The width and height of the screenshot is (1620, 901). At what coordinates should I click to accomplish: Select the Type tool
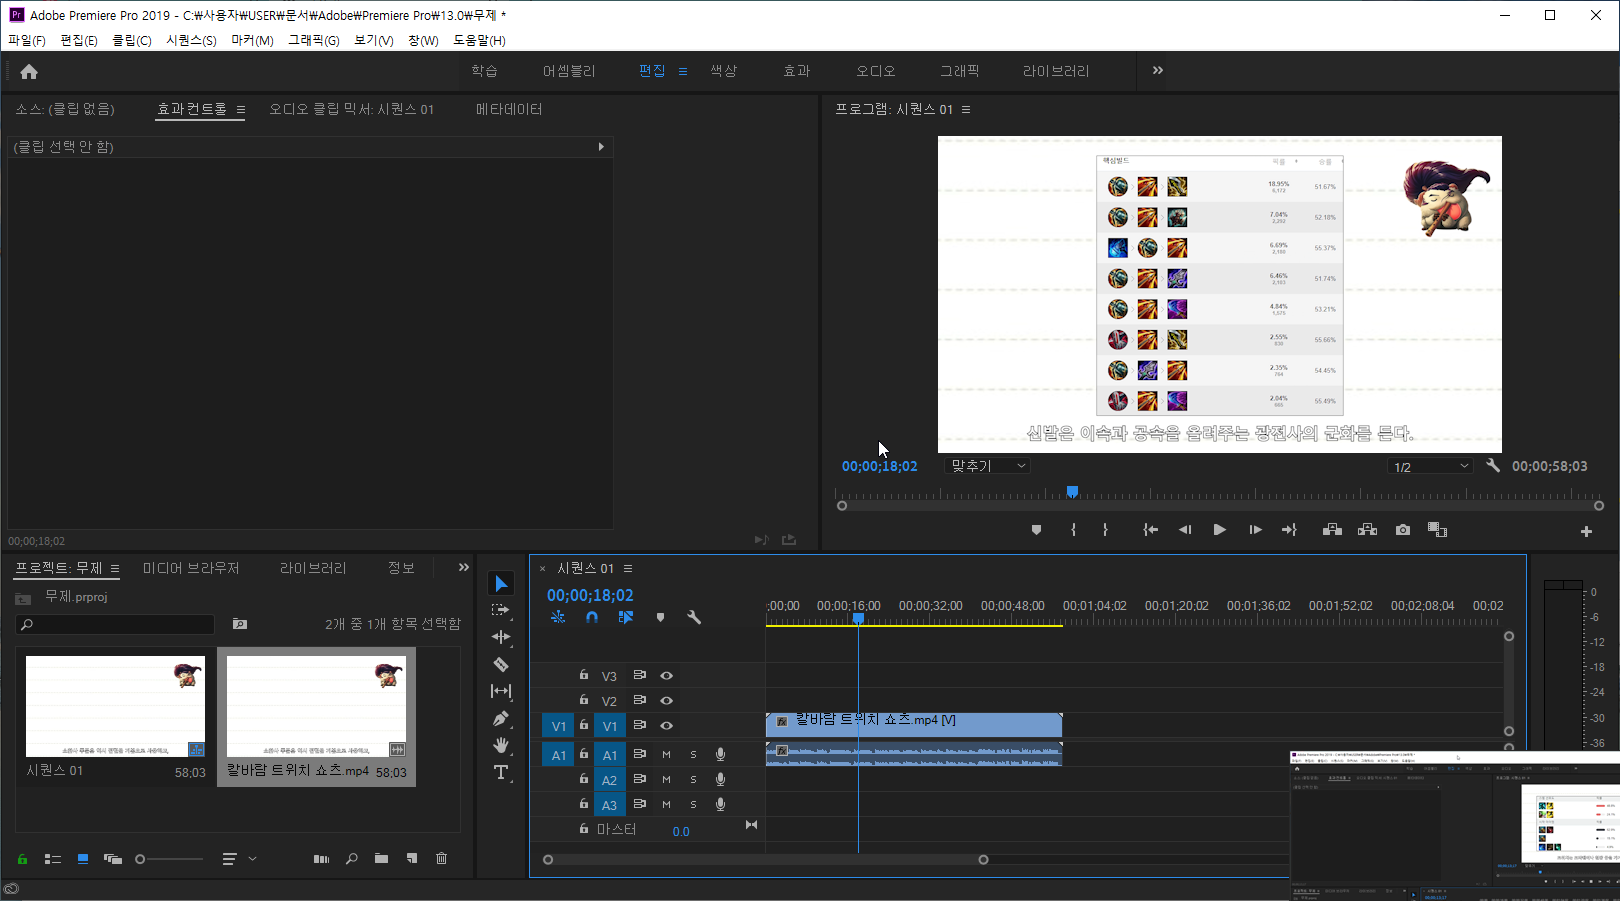coord(501,772)
